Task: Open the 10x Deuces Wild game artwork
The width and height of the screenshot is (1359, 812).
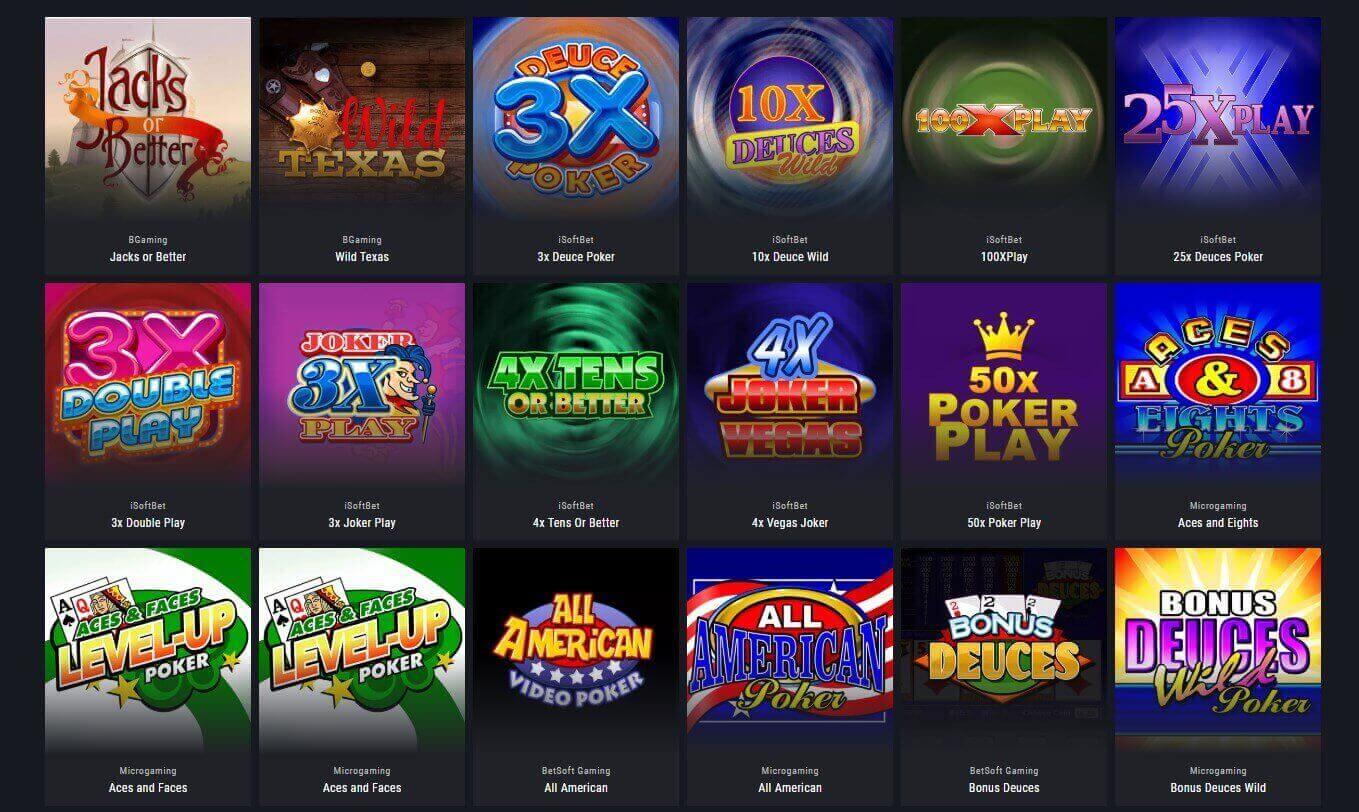Action: point(790,120)
